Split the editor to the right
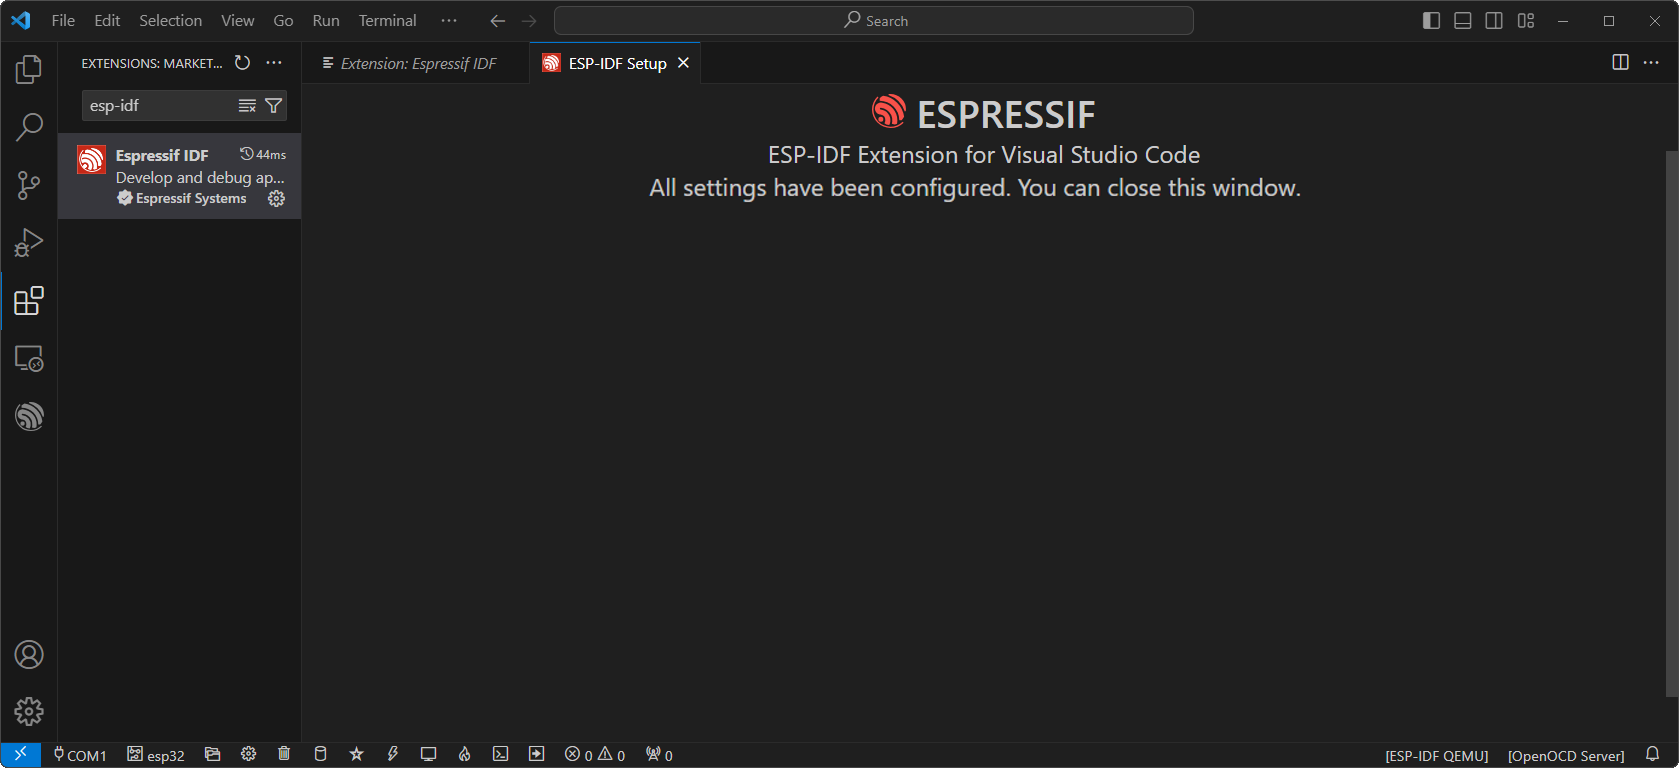Image resolution: width=1679 pixels, height=768 pixels. tap(1621, 62)
